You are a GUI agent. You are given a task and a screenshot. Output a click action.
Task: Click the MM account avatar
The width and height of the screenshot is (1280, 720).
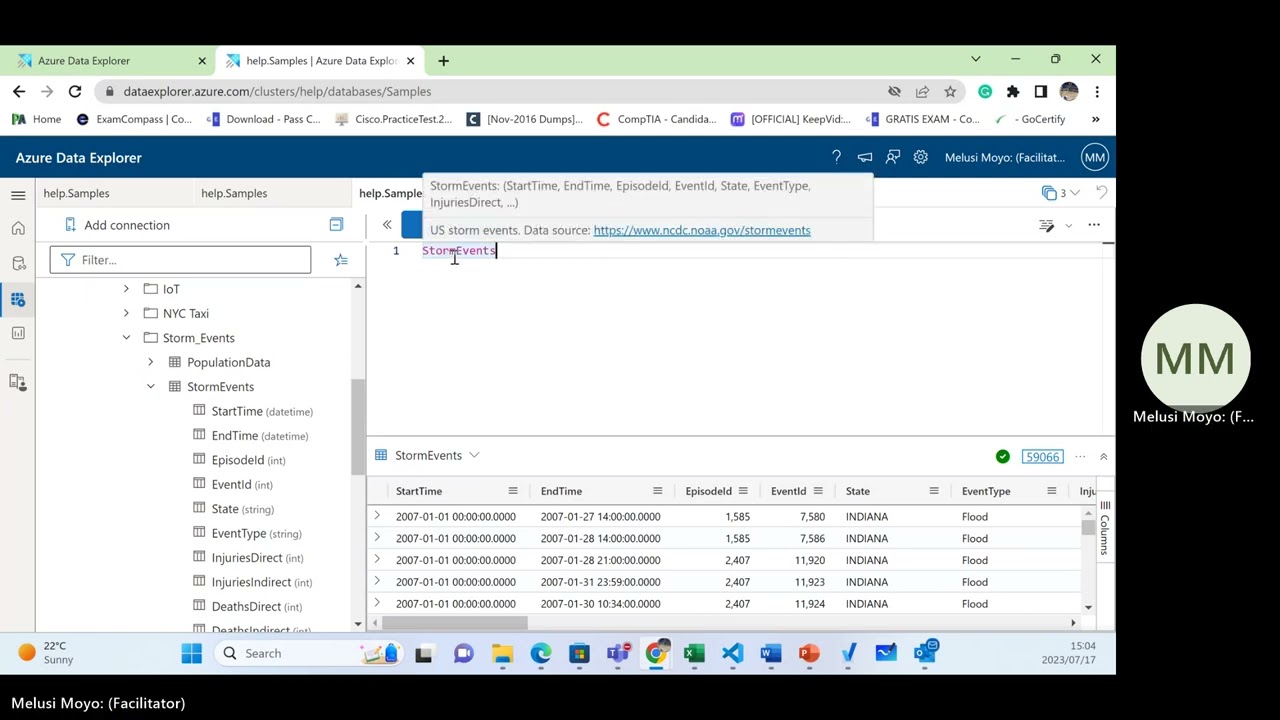coord(1095,157)
